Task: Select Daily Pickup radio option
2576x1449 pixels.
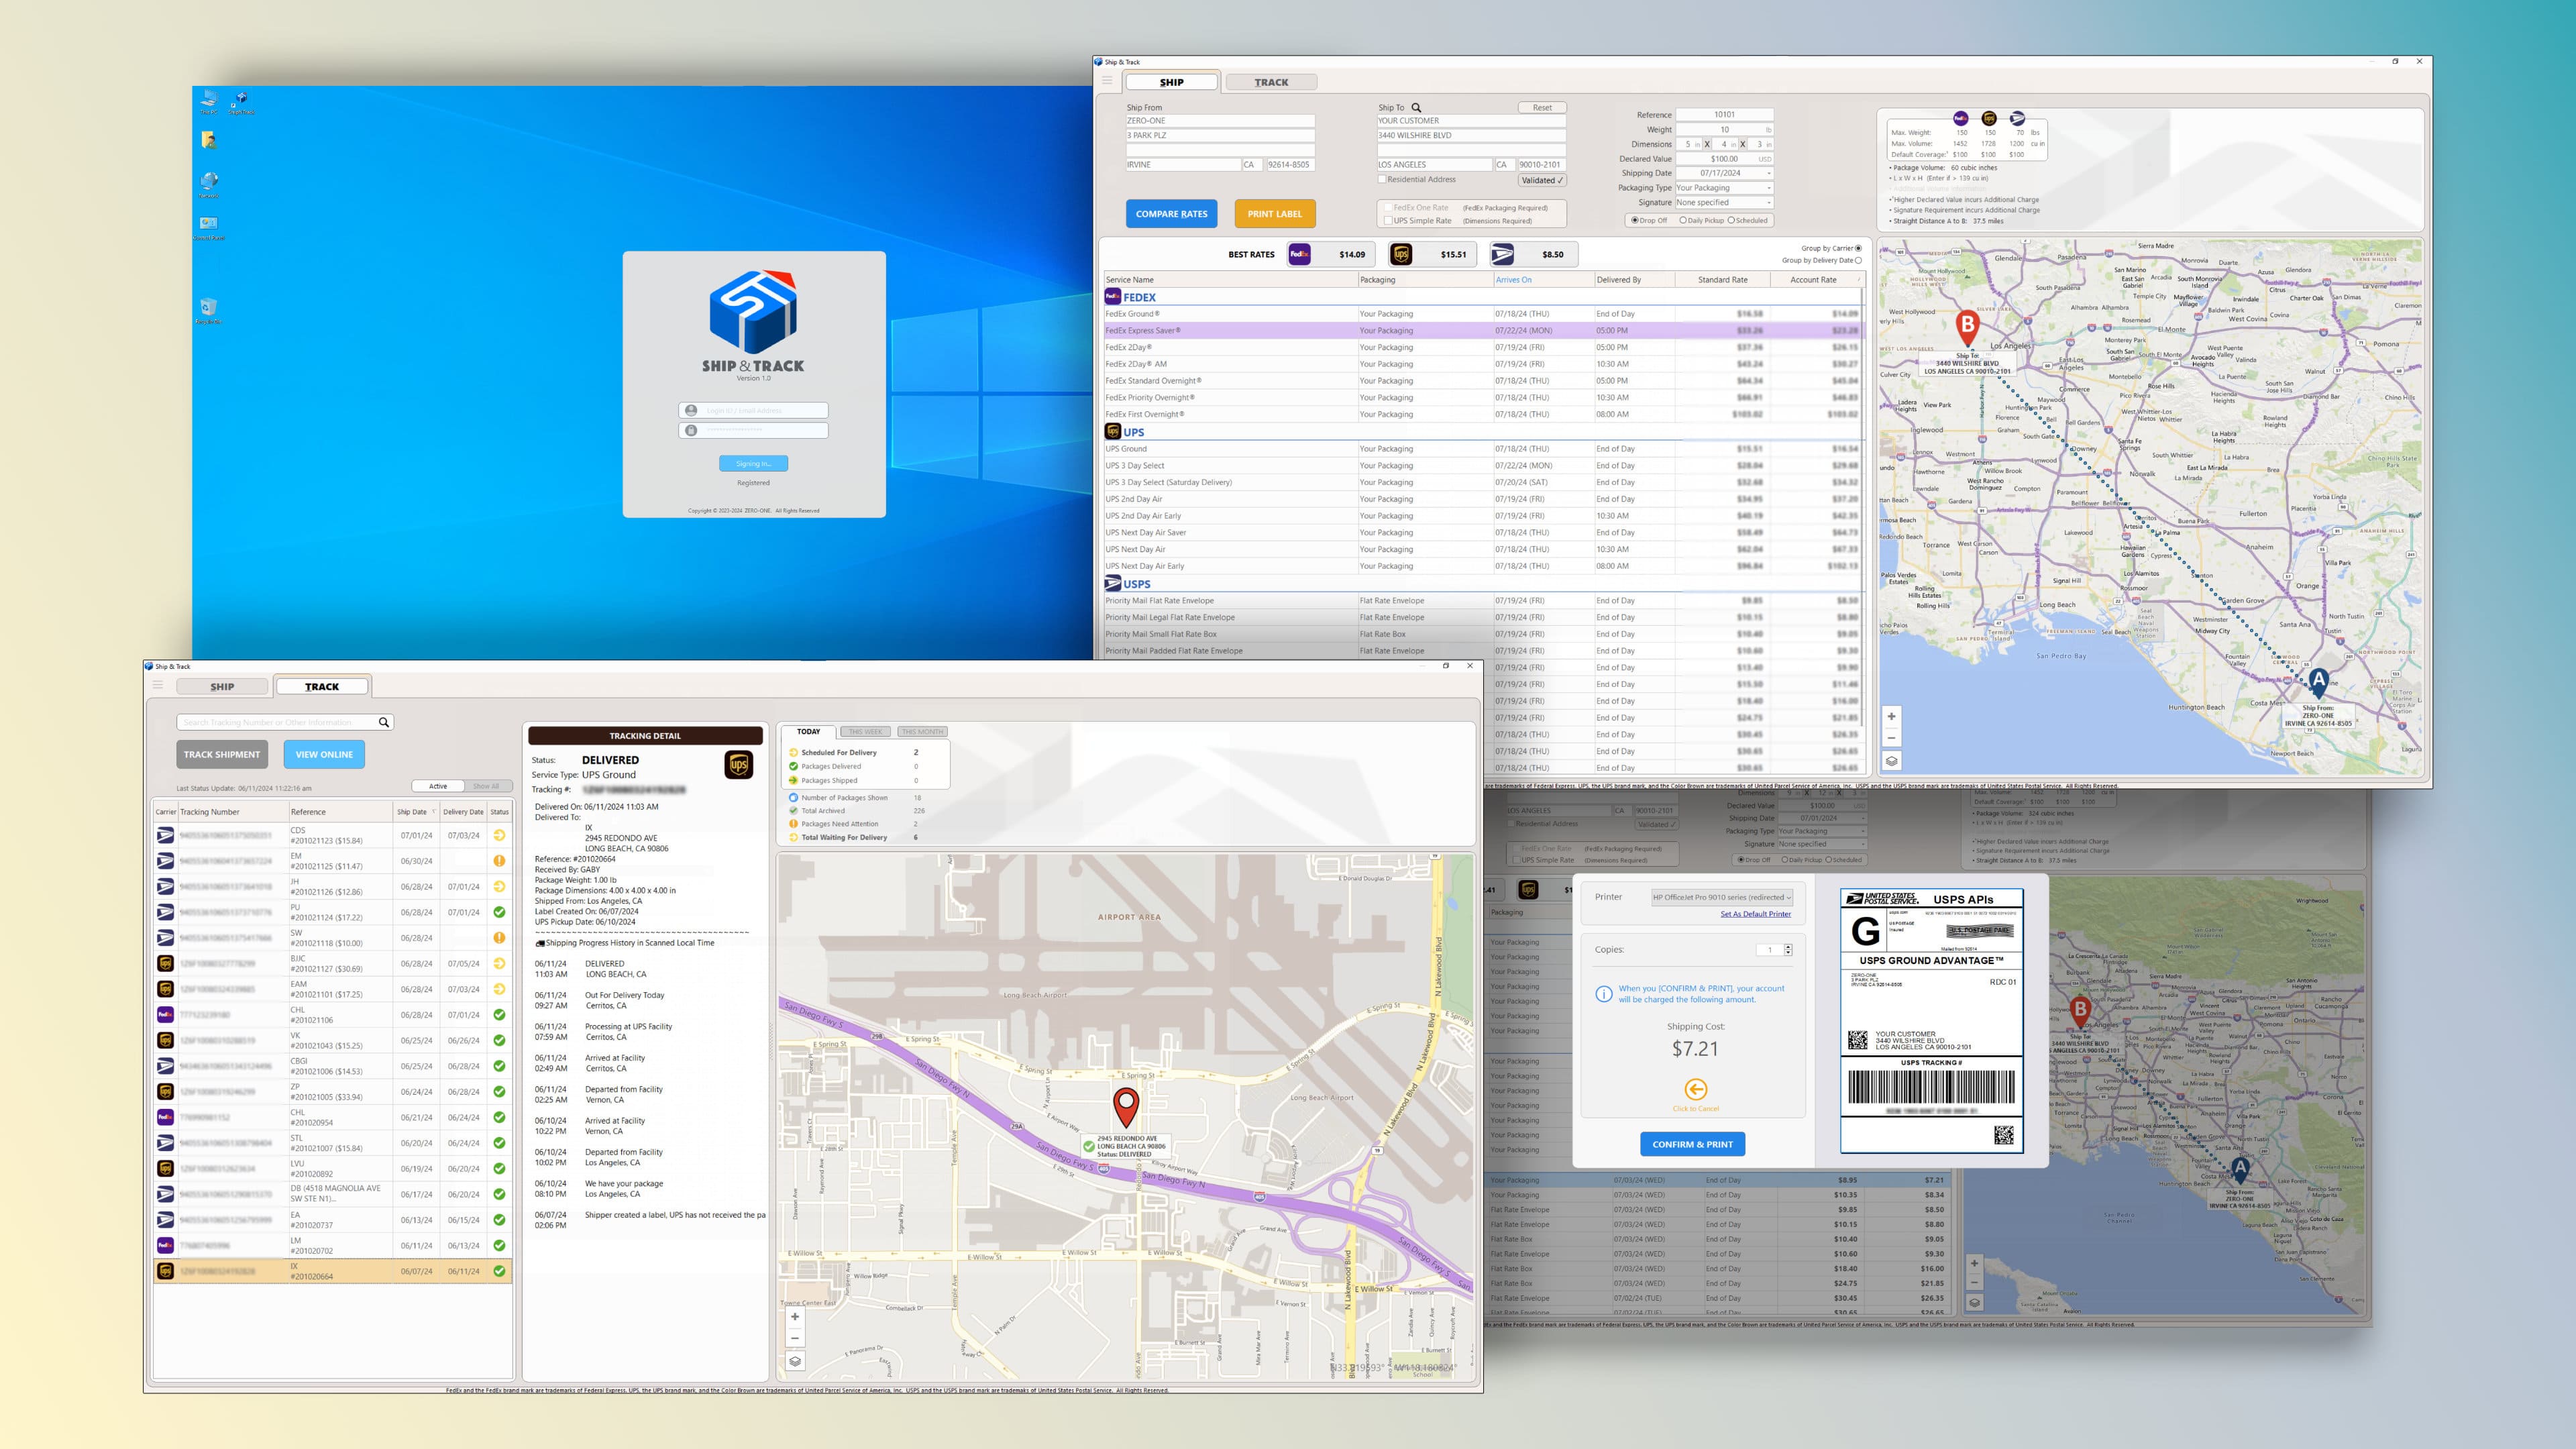Action: 1683,220
